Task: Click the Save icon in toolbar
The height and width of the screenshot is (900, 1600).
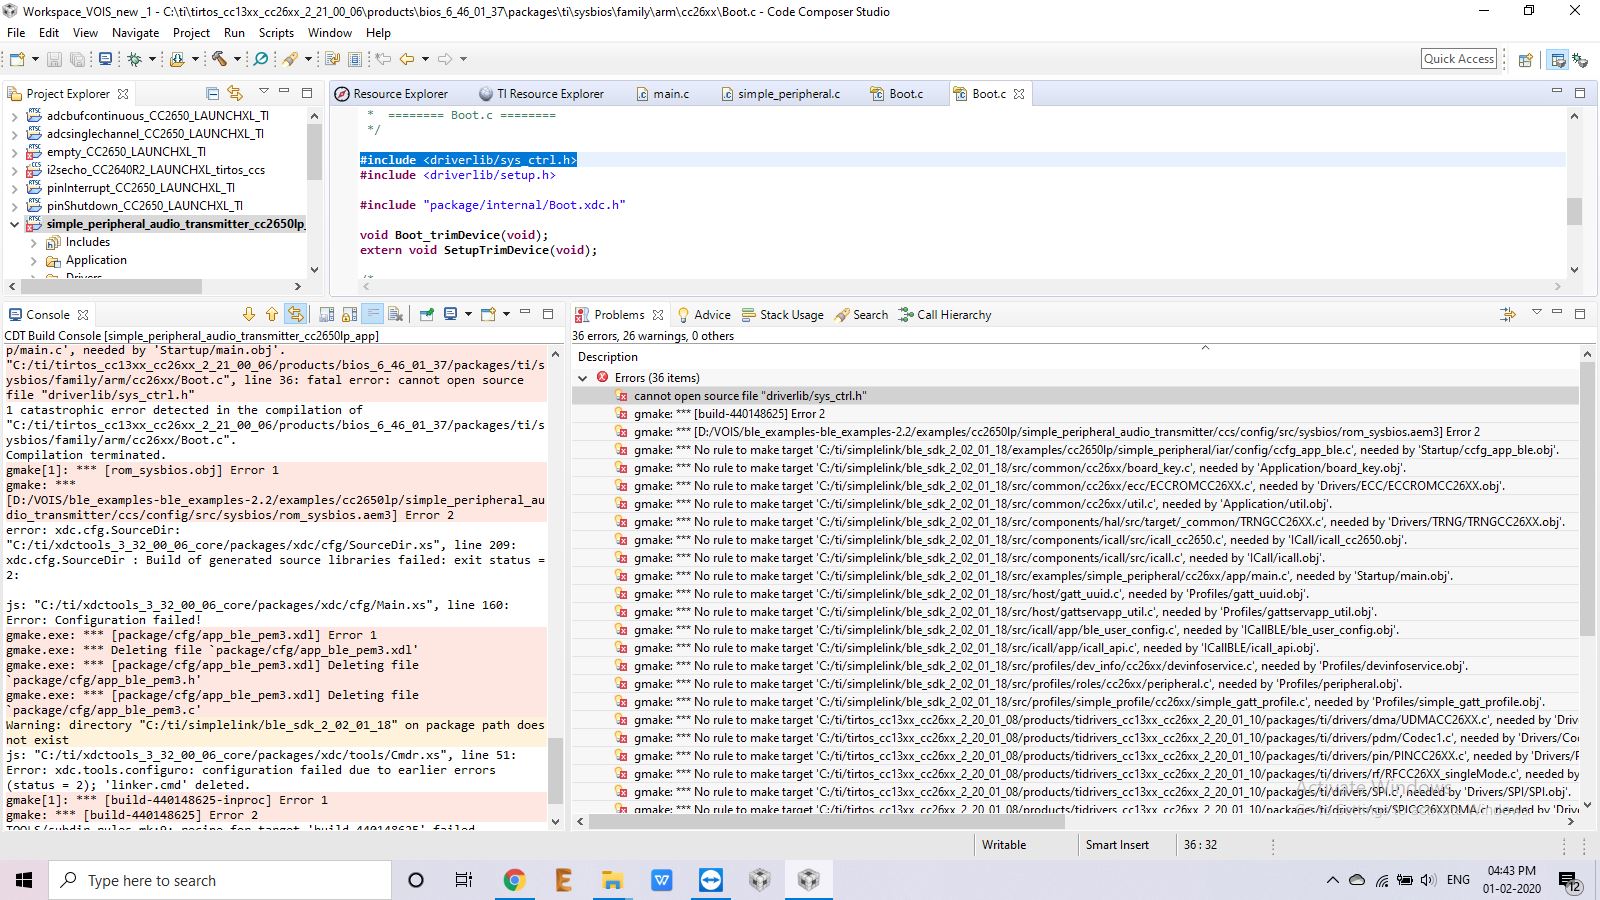Action: (54, 60)
